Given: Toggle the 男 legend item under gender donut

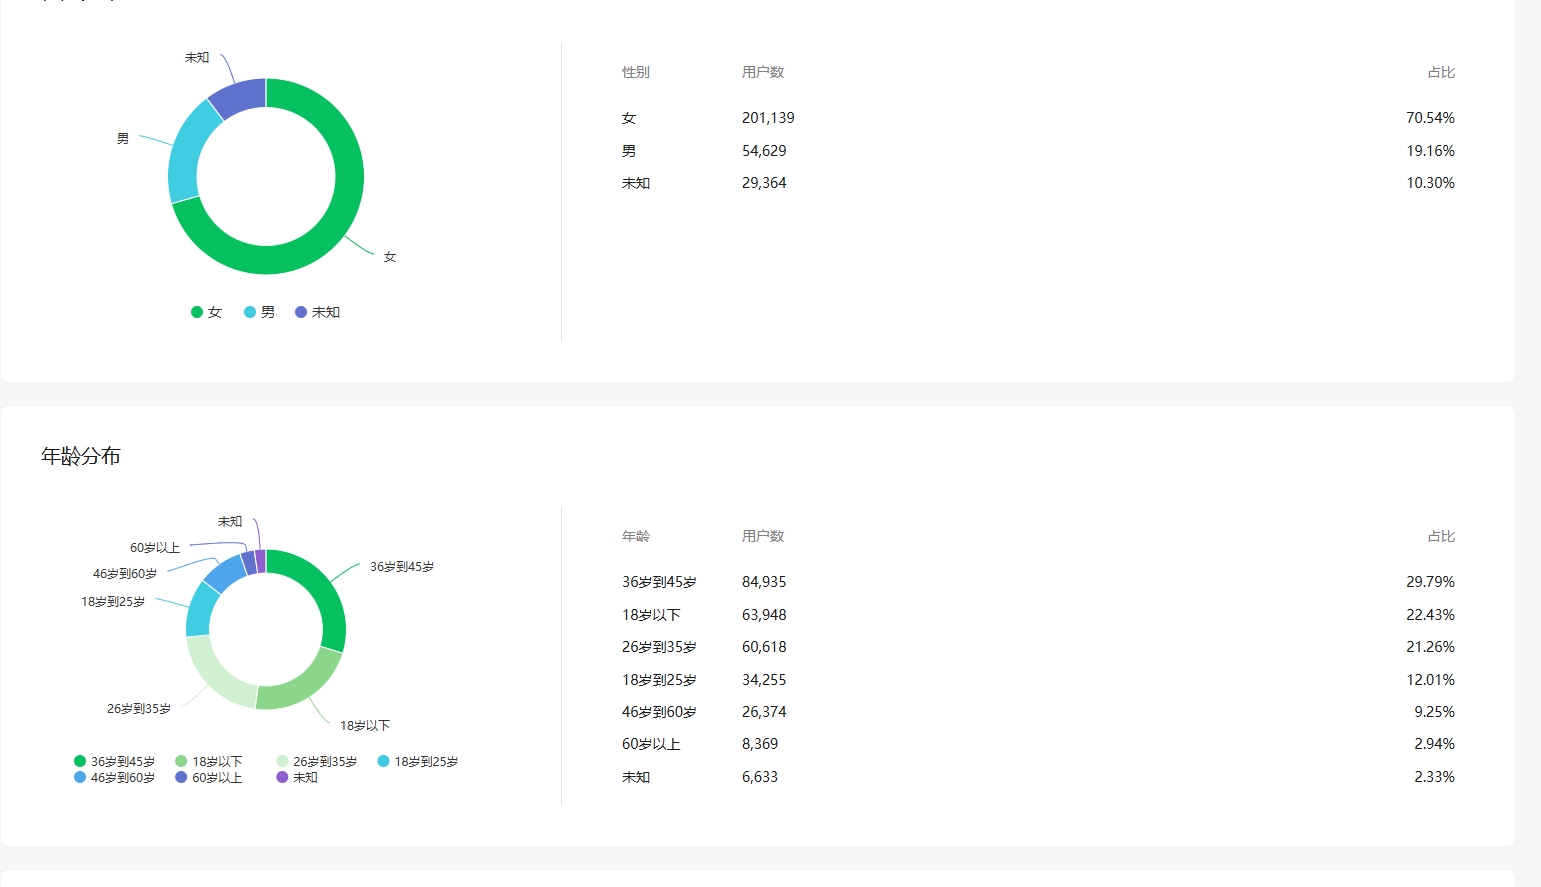Looking at the screenshot, I should click(260, 312).
